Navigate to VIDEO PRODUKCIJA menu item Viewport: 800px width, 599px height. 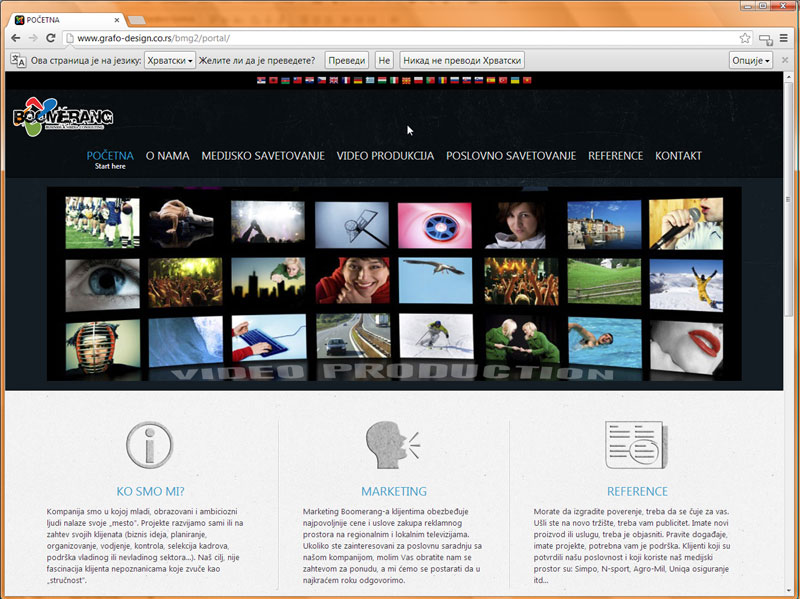click(x=385, y=156)
